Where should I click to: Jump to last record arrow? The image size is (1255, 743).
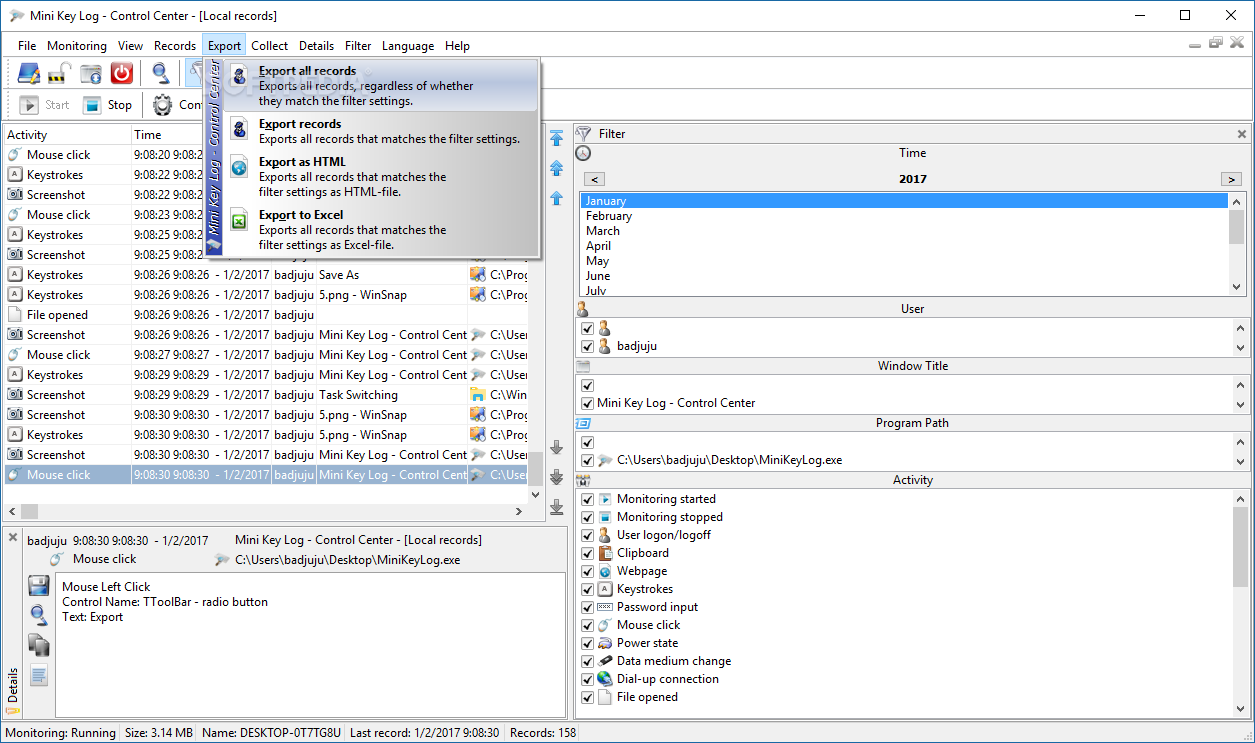557,507
